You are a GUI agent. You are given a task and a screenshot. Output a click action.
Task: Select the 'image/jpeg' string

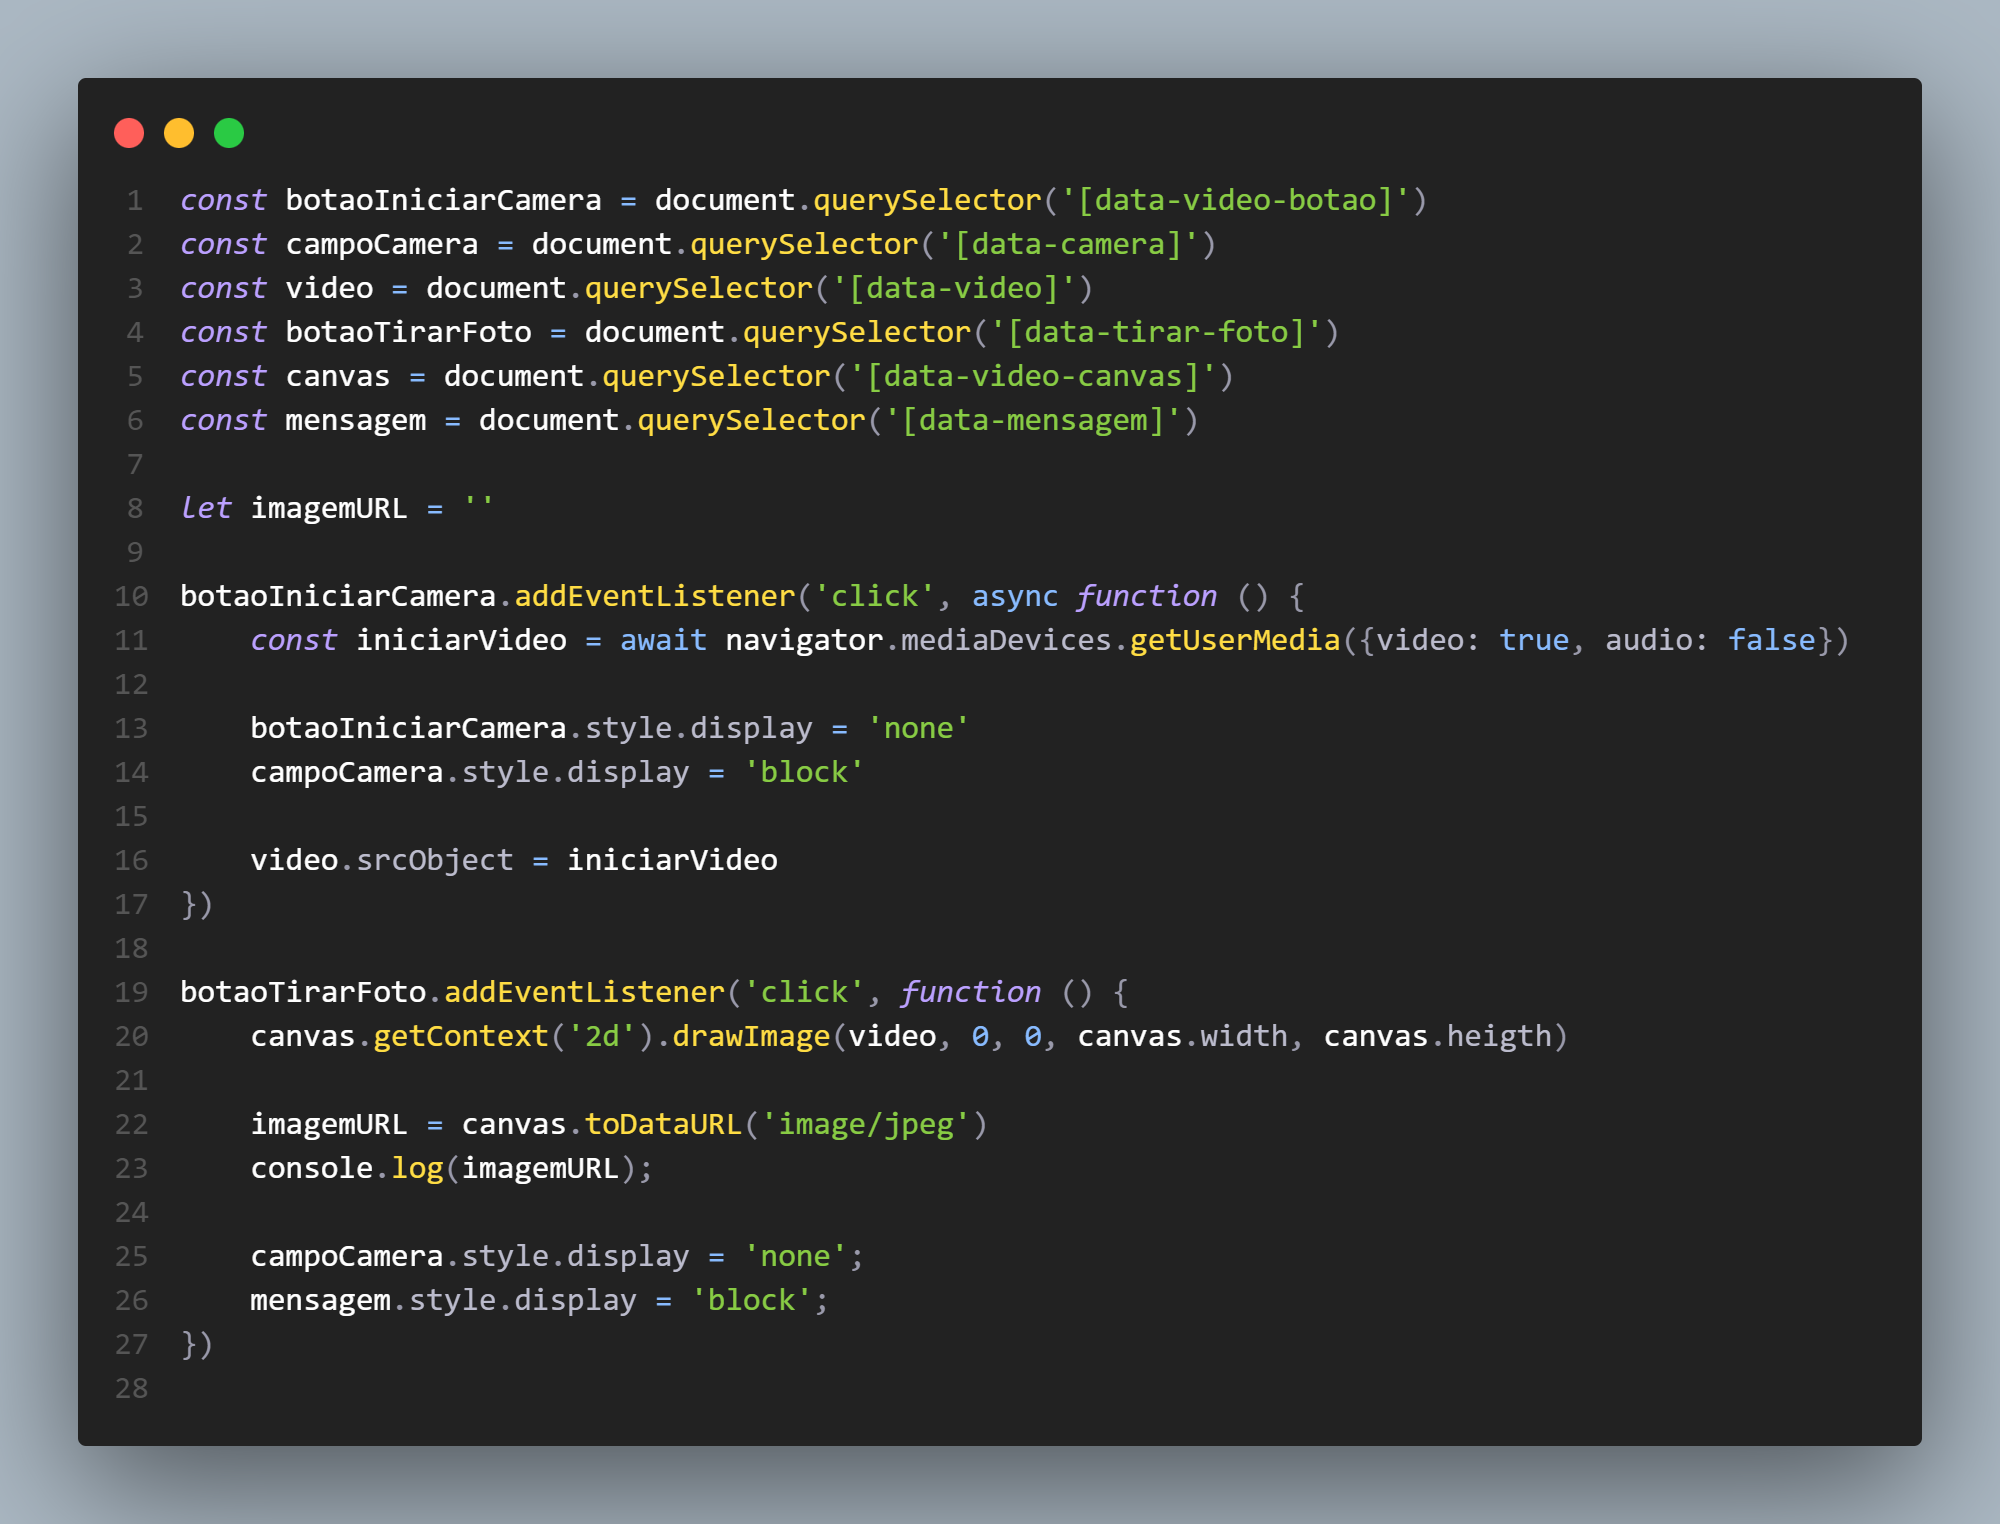[x=865, y=1124]
